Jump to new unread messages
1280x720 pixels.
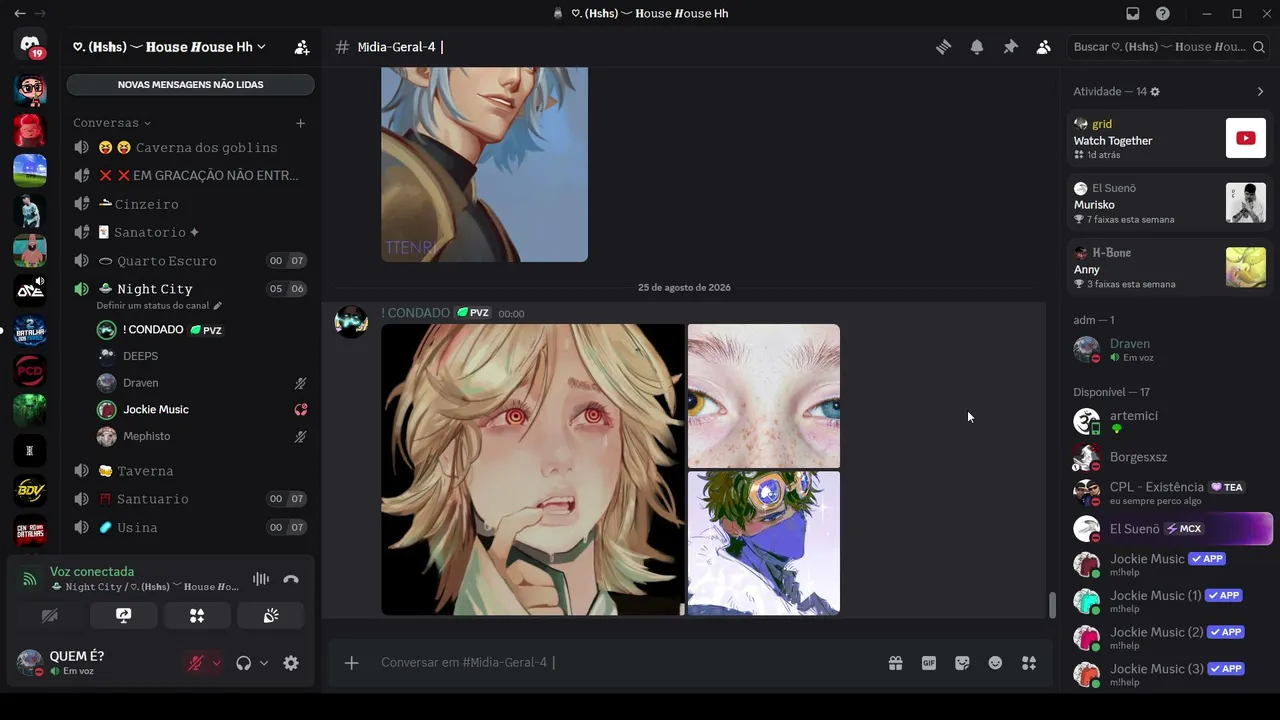point(190,85)
